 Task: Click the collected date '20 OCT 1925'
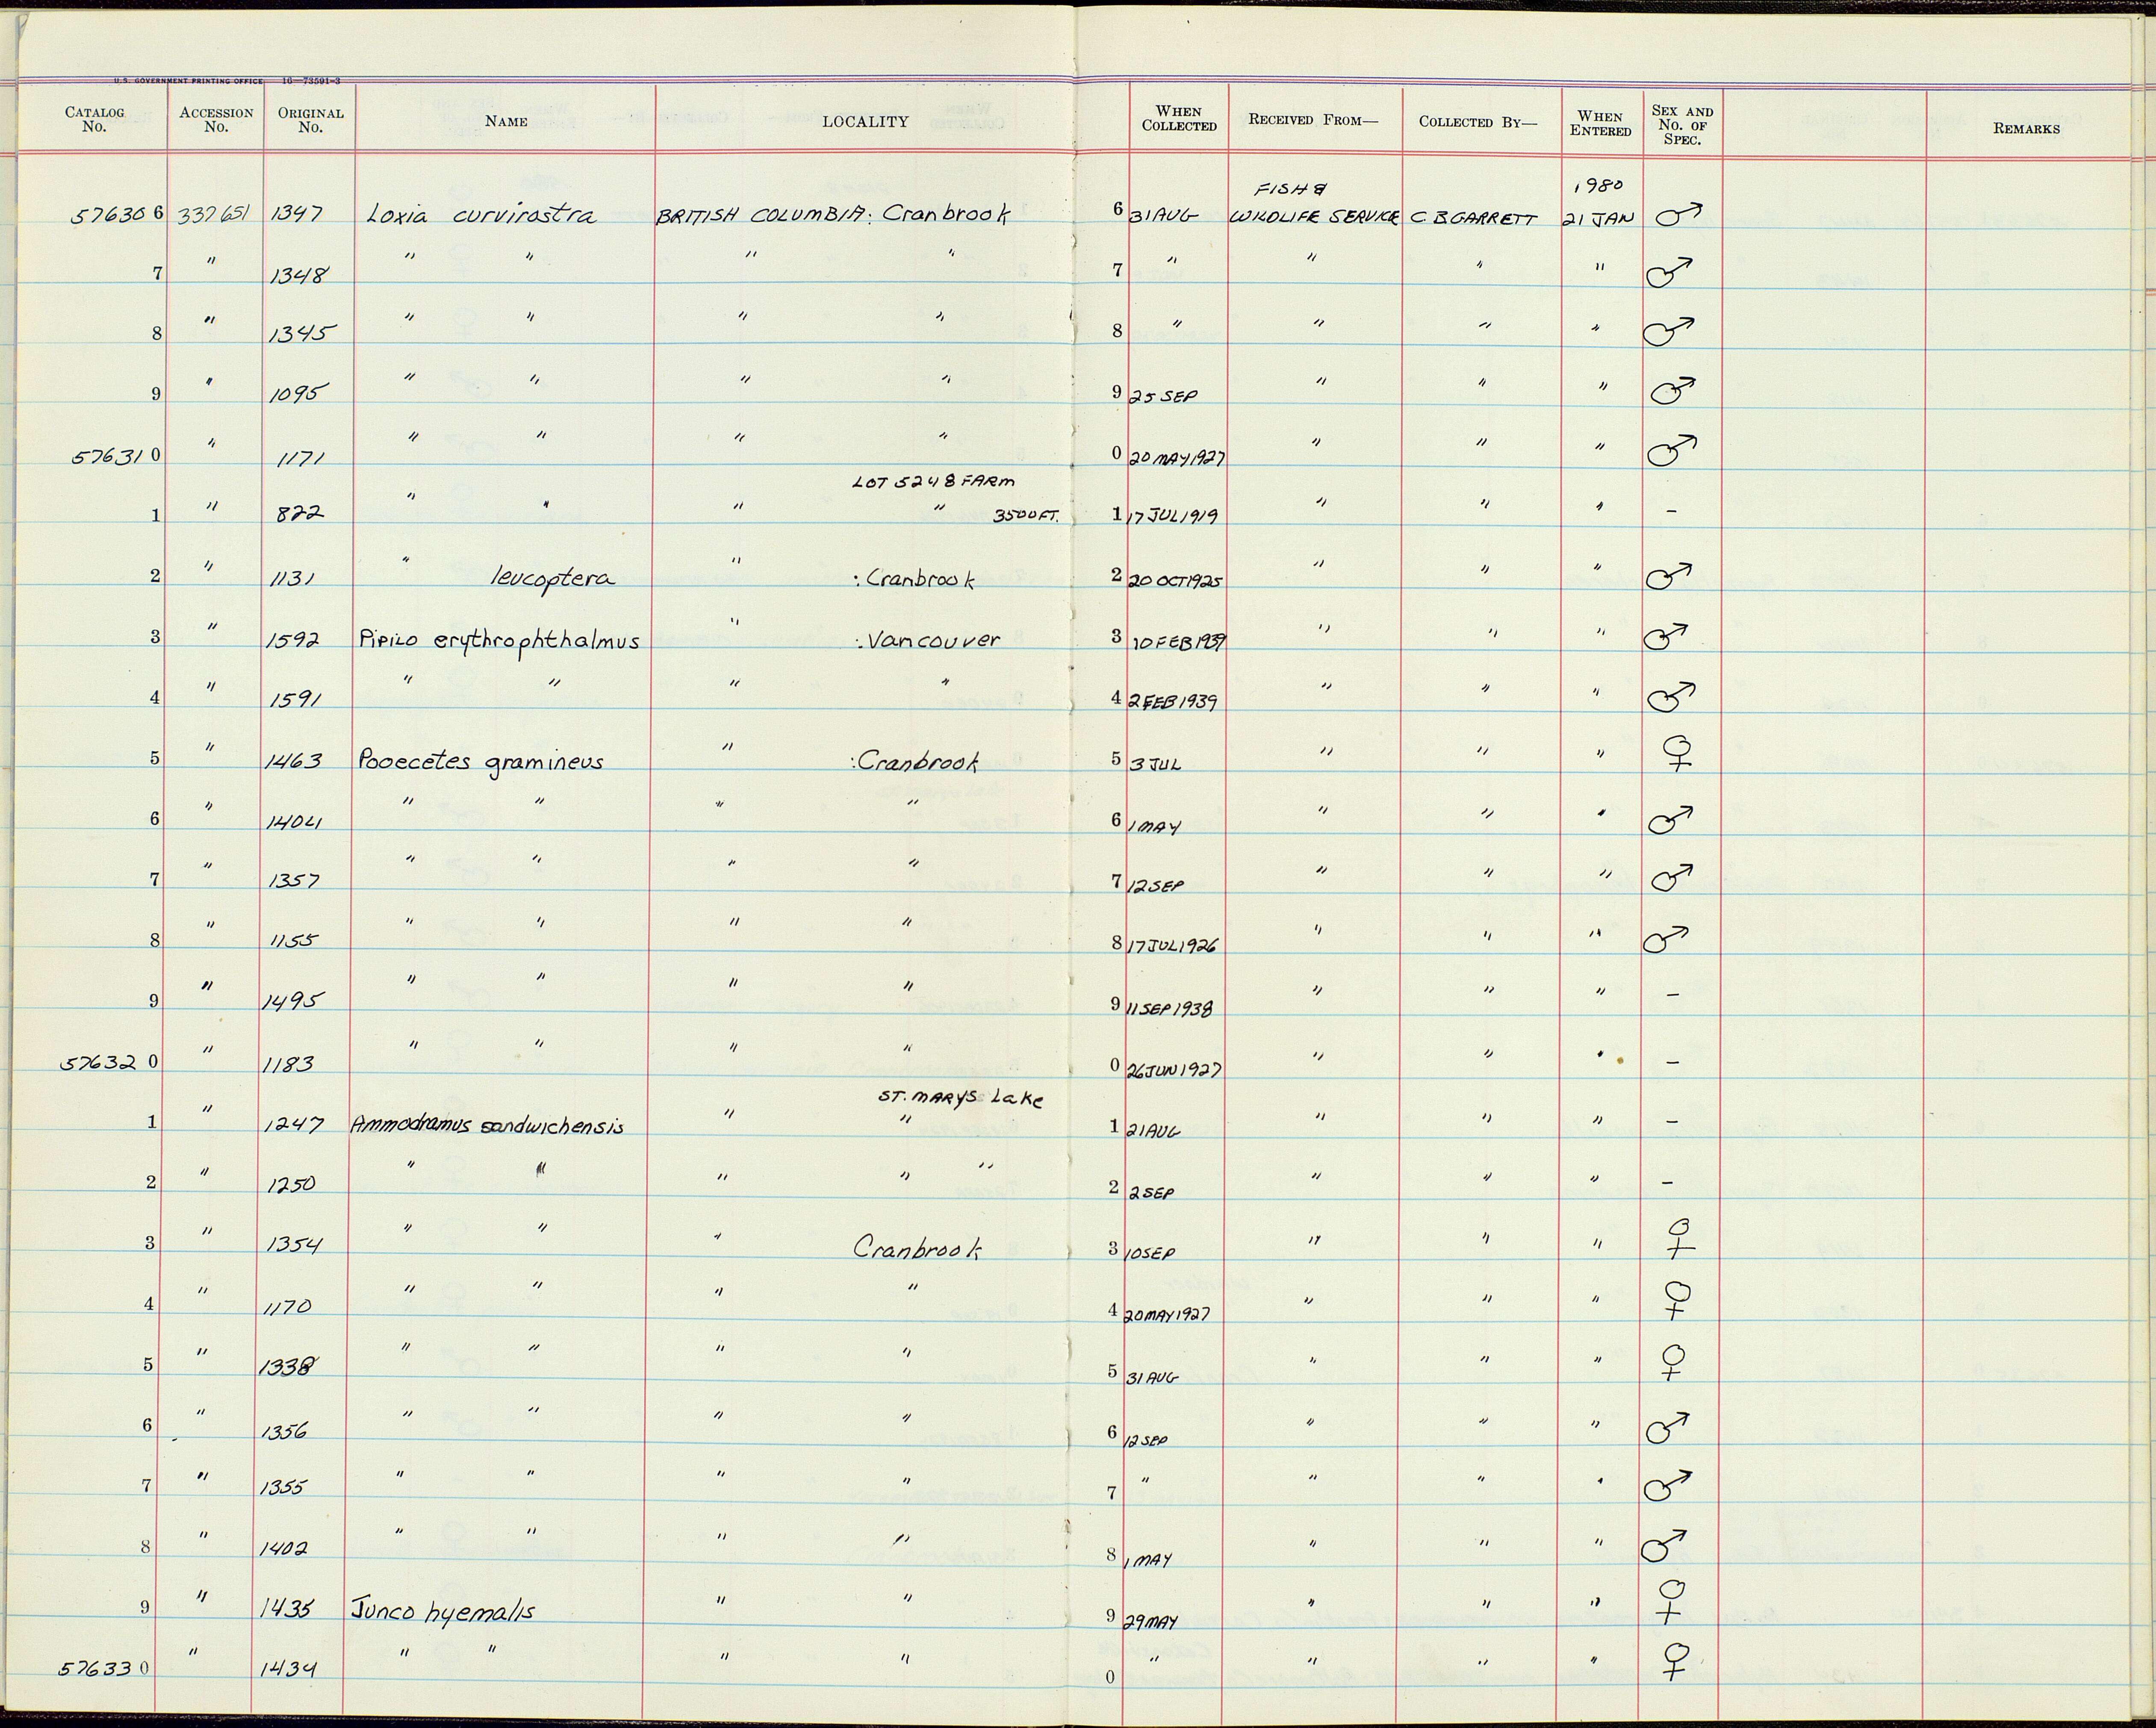click(1176, 580)
